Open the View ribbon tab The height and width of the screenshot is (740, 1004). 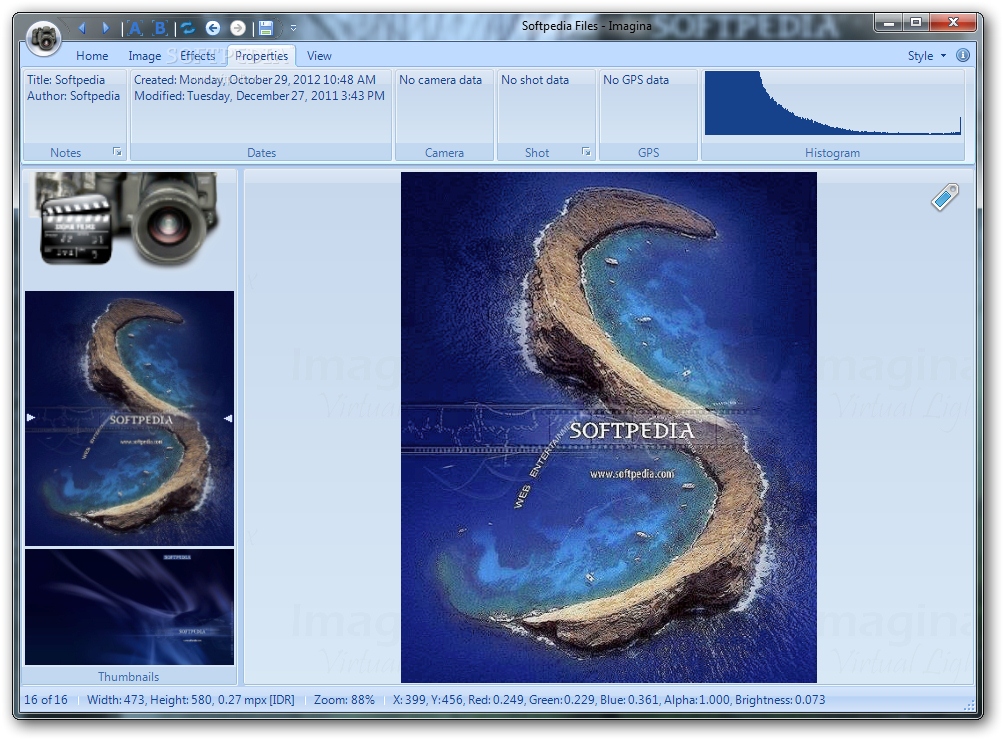[319, 56]
